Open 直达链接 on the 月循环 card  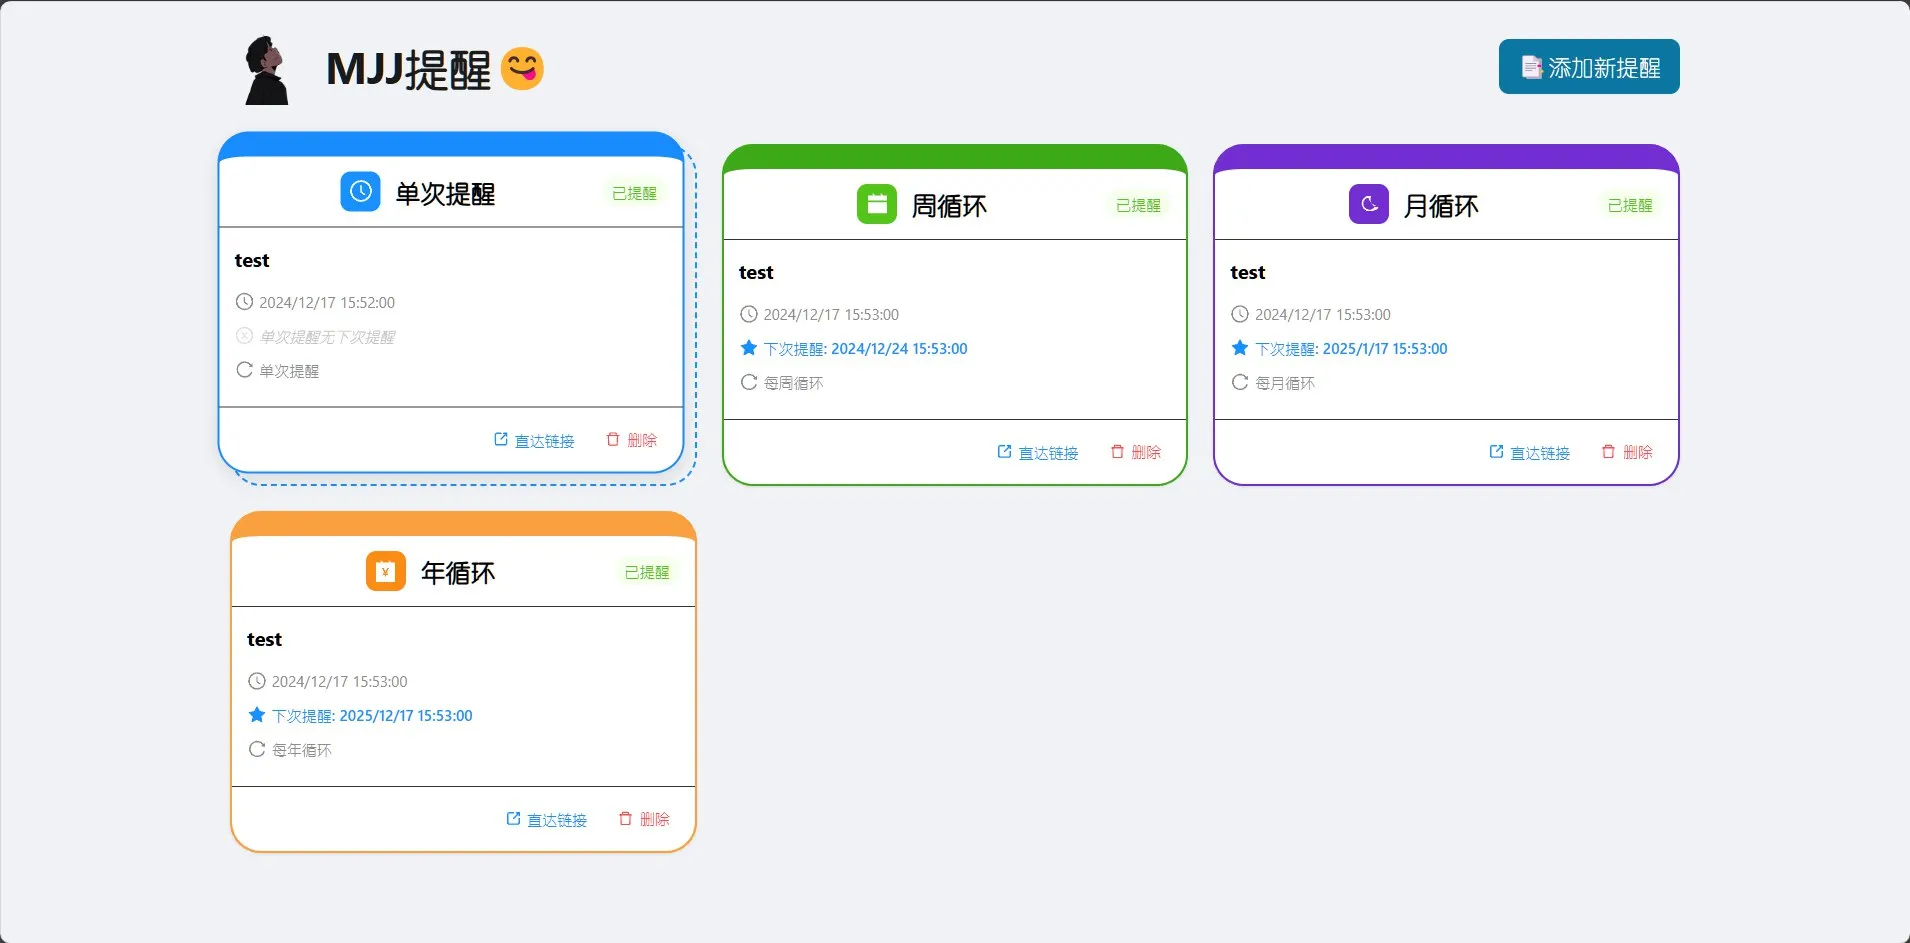point(1530,452)
